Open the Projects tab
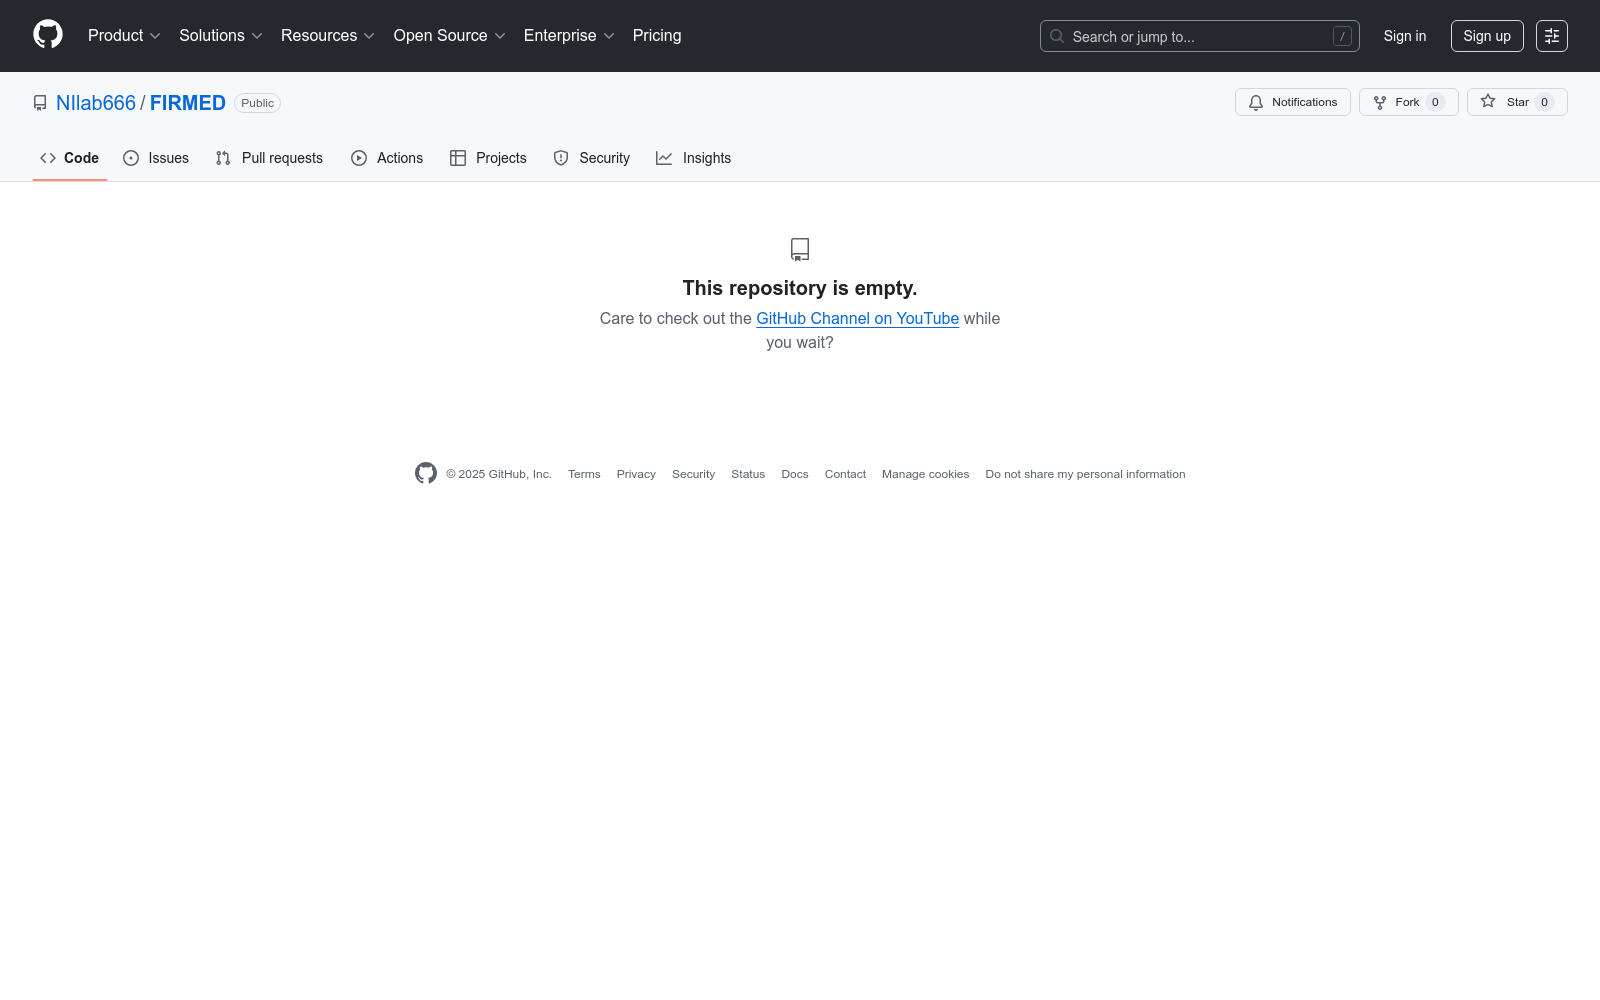The width and height of the screenshot is (1600, 1000). click(x=488, y=158)
